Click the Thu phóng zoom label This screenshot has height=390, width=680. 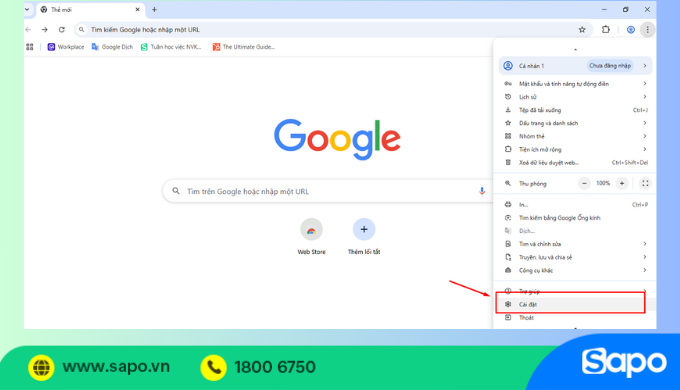(533, 184)
